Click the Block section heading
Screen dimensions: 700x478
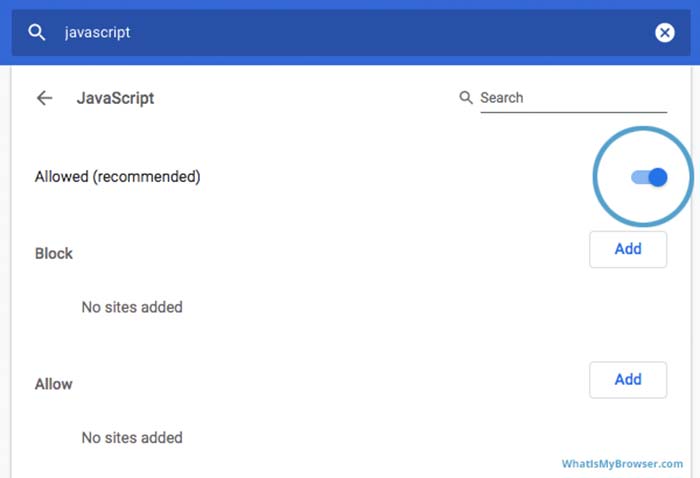coord(54,254)
